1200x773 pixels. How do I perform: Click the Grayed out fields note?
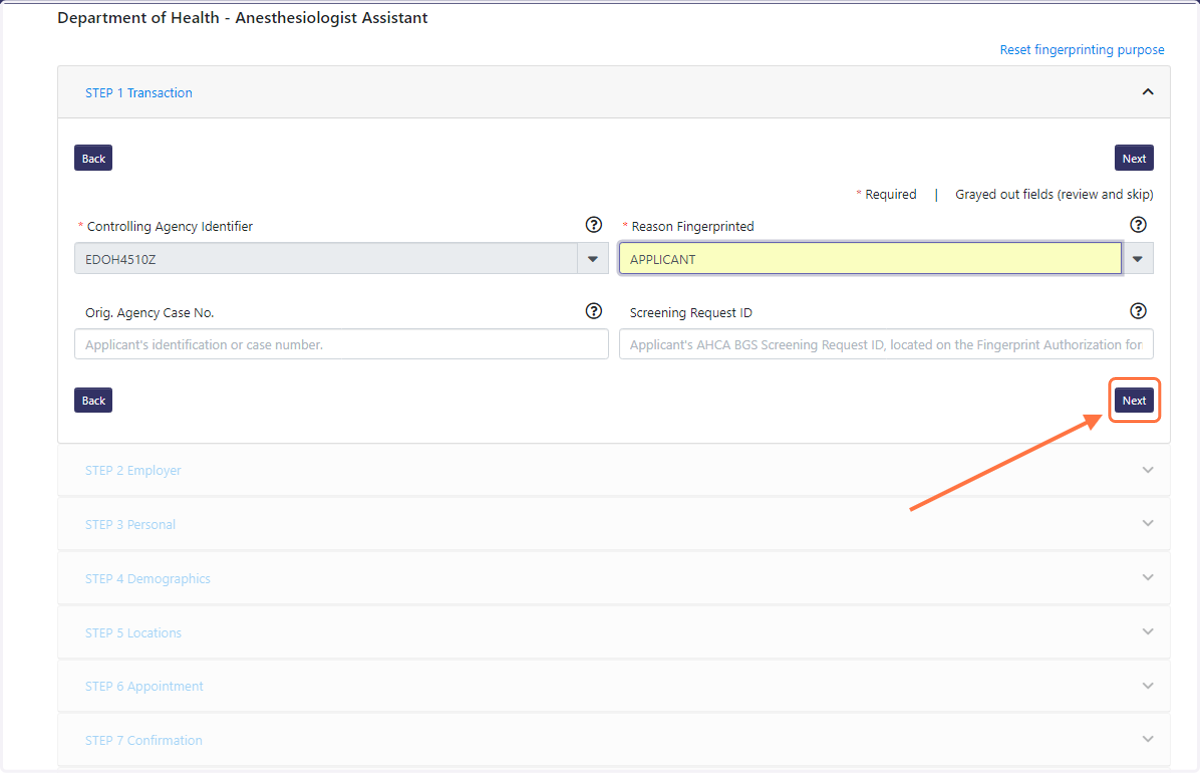coord(1054,194)
